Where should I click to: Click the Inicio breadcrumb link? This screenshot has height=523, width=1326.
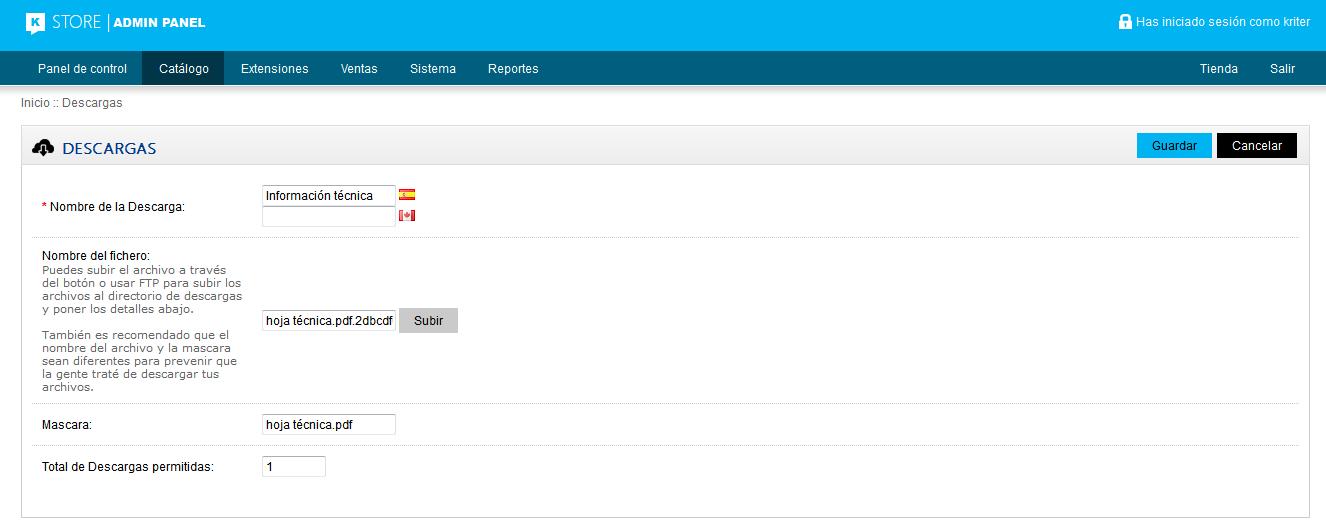click(x=35, y=103)
